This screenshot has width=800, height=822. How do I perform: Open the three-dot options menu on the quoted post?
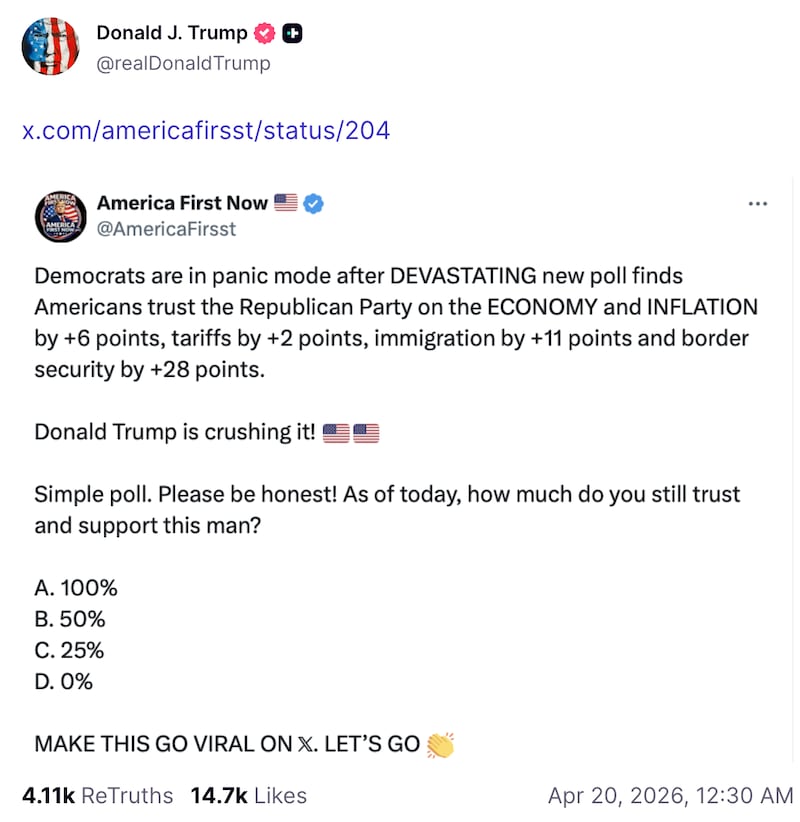758,203
